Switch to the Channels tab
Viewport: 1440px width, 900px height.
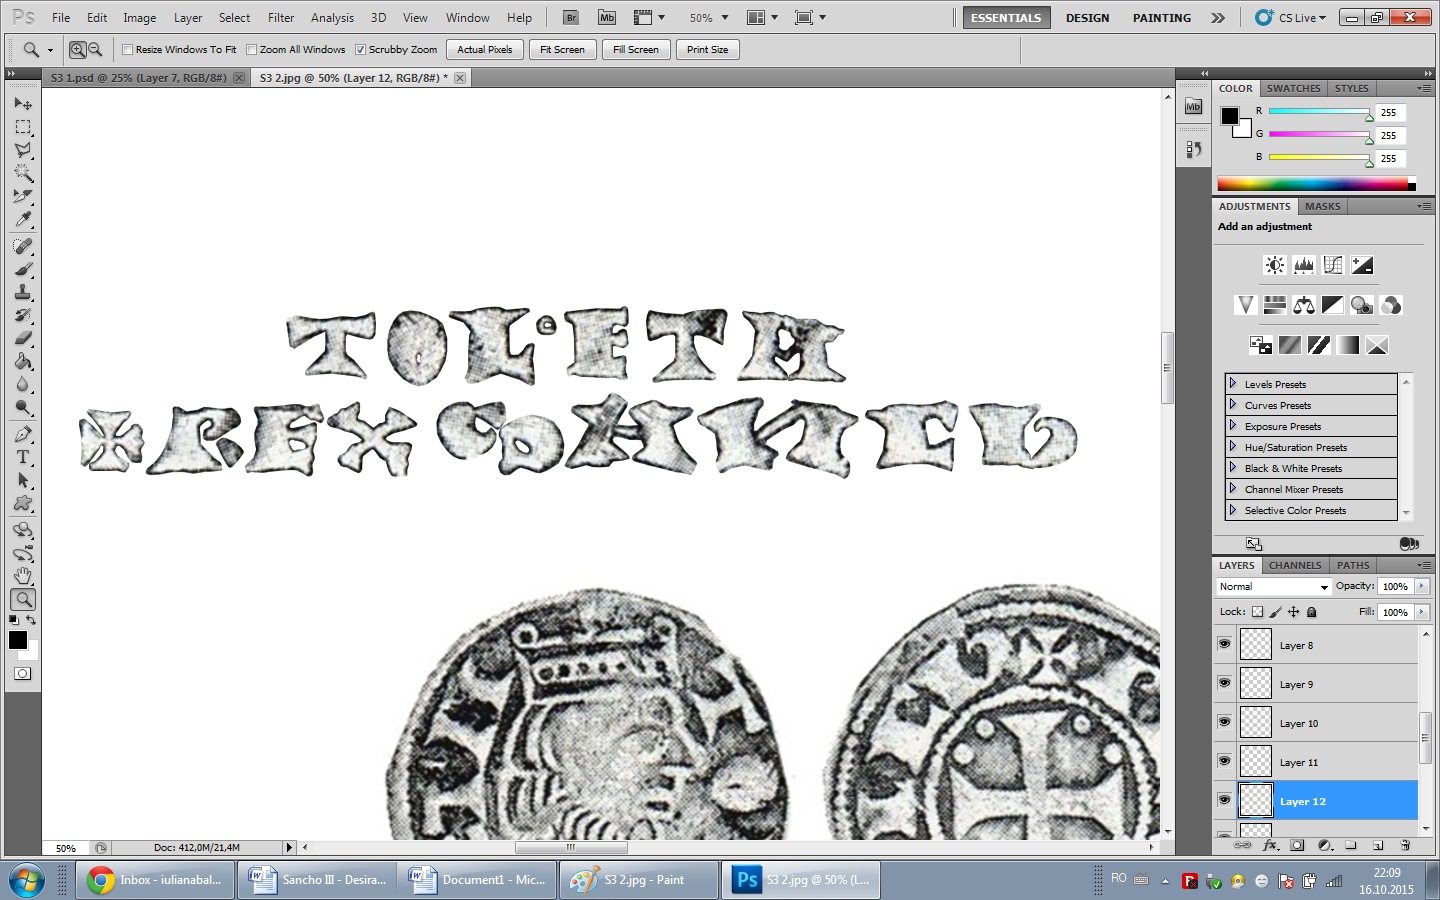pyautogui.click(x=1294, y=565)
